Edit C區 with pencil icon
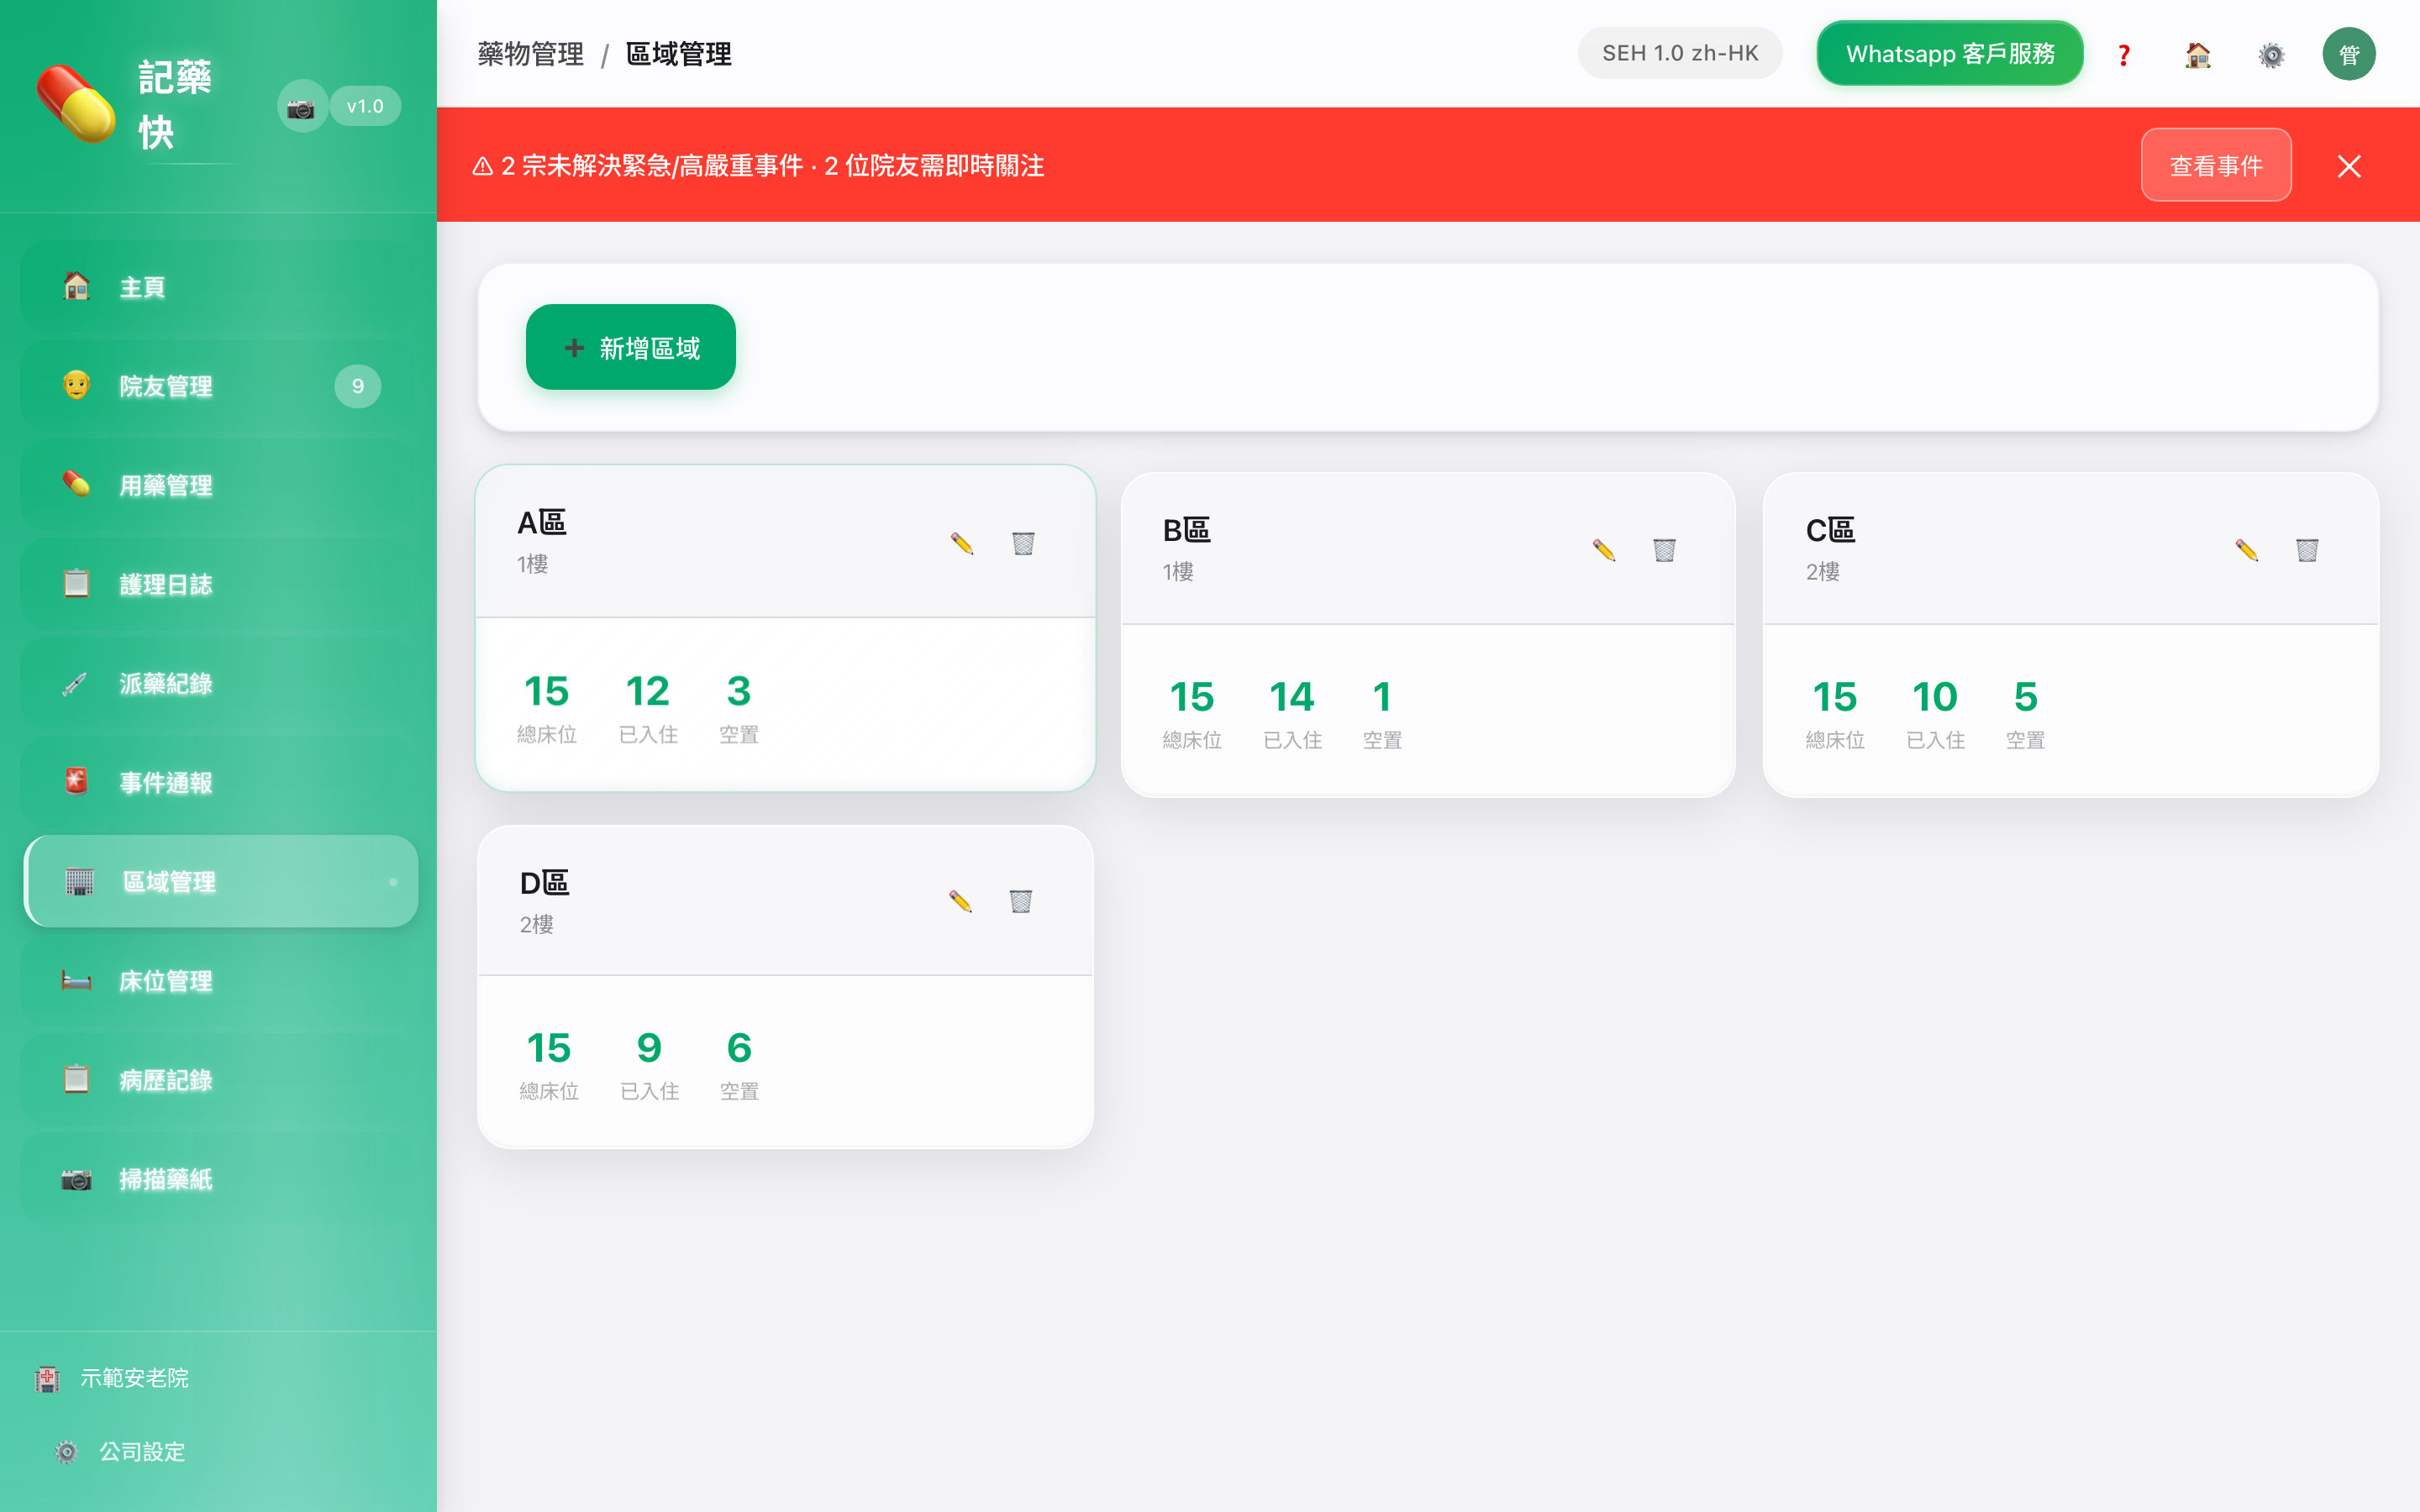2420x1512 pixels. [2247, 550]
